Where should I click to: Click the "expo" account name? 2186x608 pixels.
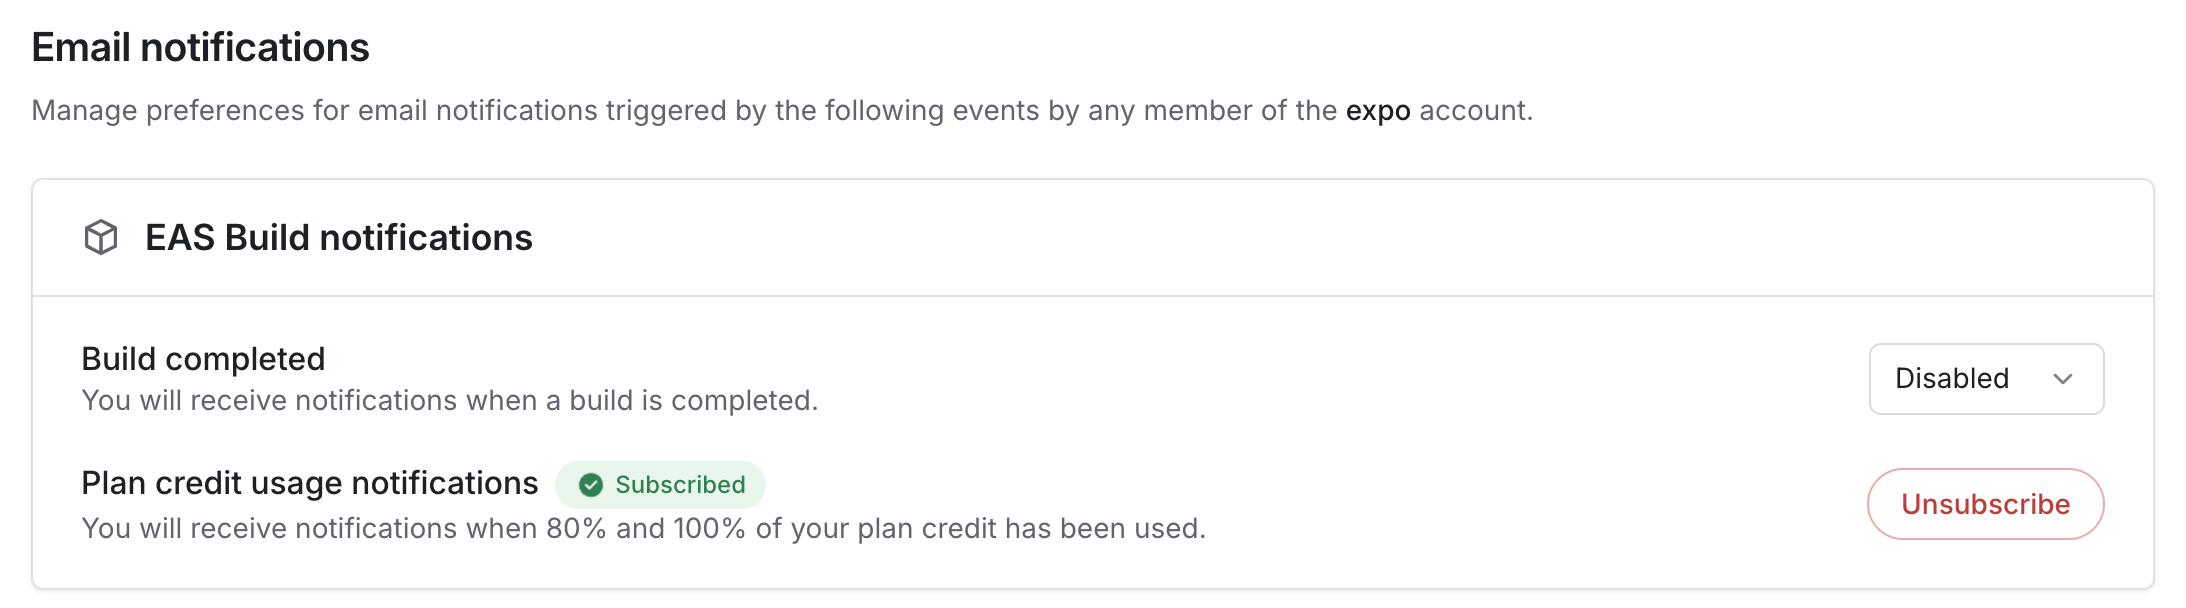click(x=1377, y=110)
